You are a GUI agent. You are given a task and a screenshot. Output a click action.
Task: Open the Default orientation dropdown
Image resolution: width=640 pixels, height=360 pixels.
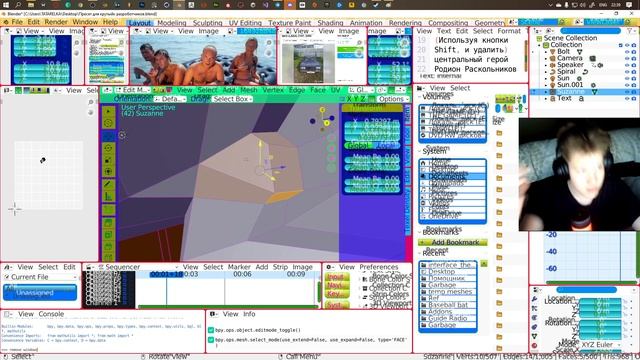point(170,99)
